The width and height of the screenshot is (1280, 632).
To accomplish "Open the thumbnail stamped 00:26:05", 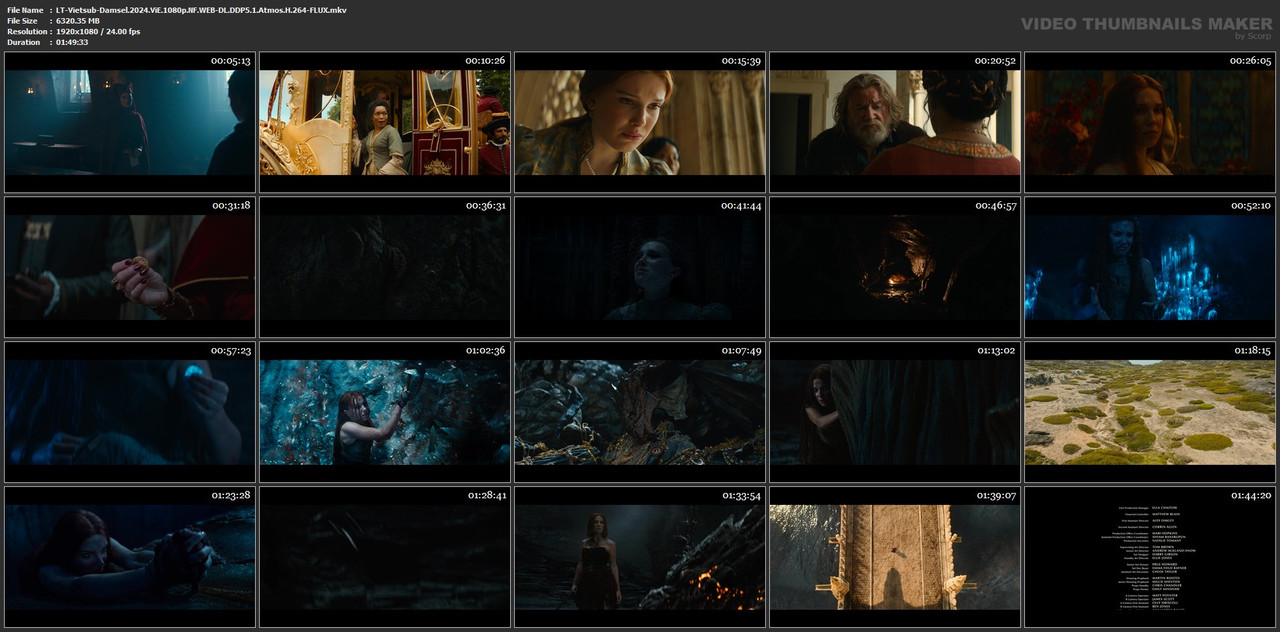I will pyautogui.click(x=1150, y=122).
